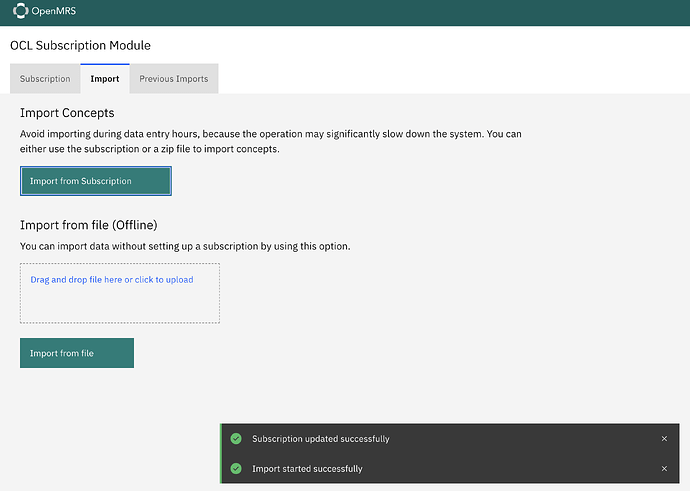
Task: Click the Import from file button
Action: (x=77, y=353)
